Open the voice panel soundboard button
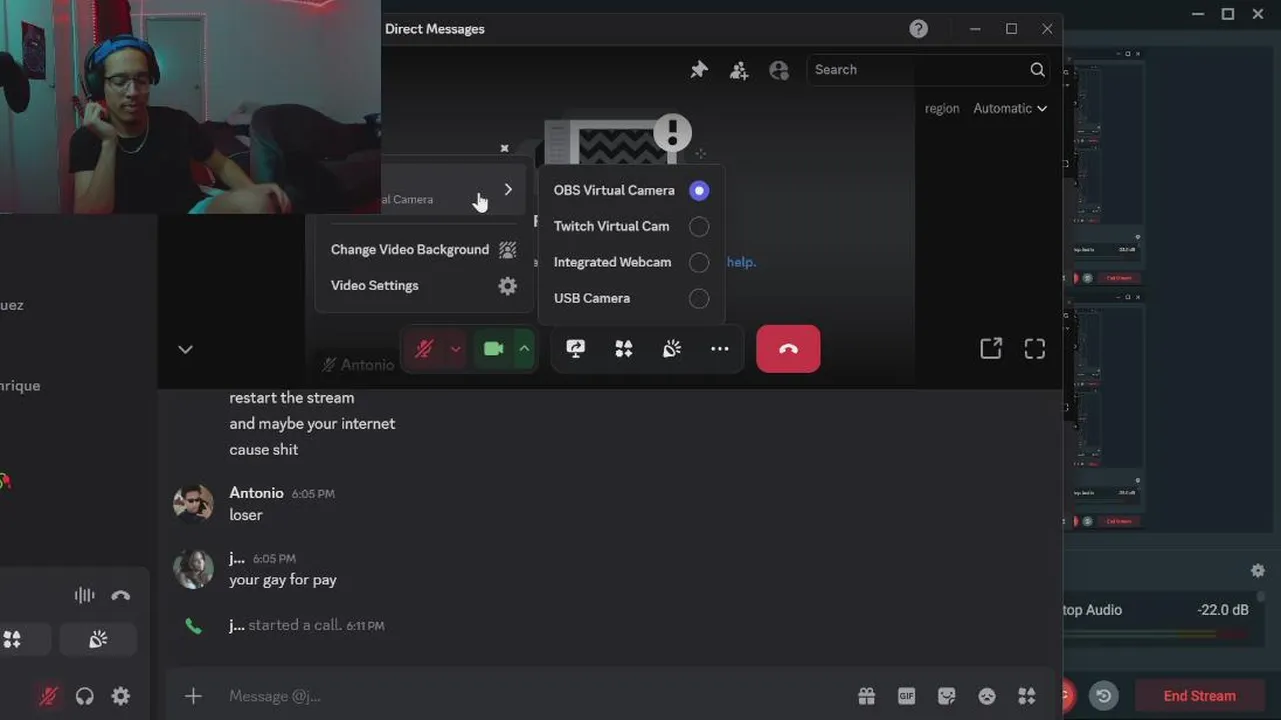Screen dimensions: 1281x720 pos(98,639)
